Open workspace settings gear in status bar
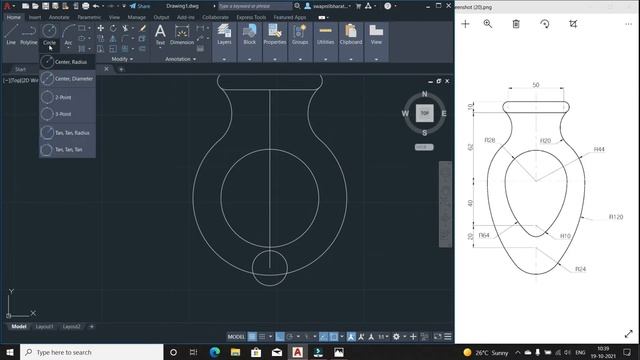 pyautogui.click(x=396, y=337)
